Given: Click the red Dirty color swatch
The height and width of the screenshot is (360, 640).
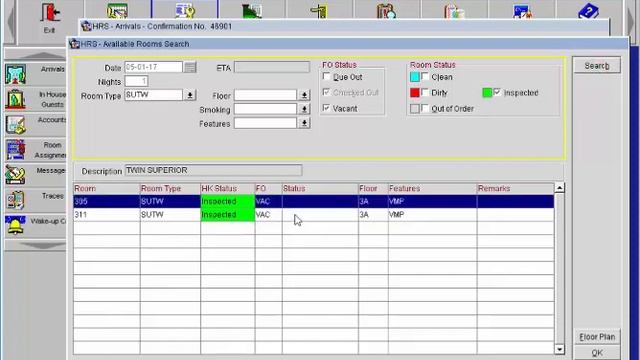Looking at the screenshot, I should [x=415, y=93].
